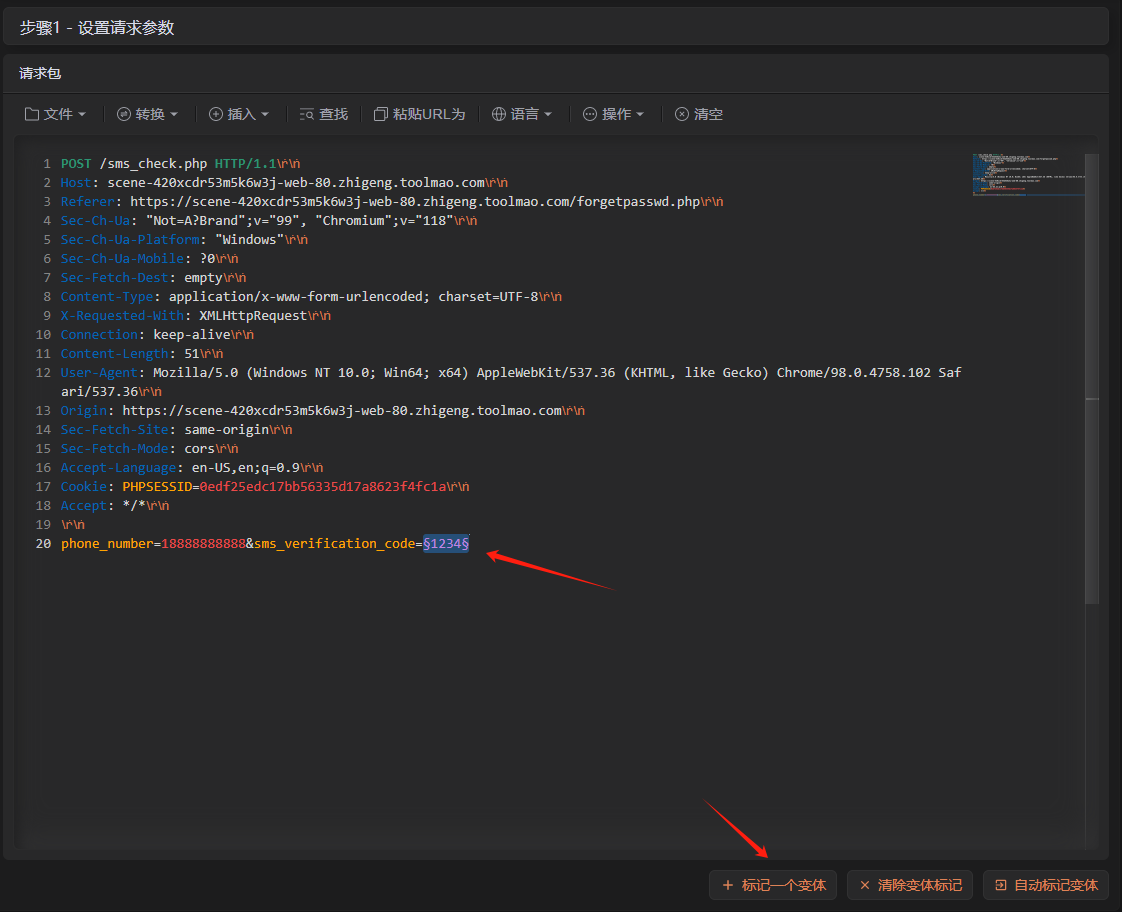Click the 转换 convert icon

click(124, 114)
